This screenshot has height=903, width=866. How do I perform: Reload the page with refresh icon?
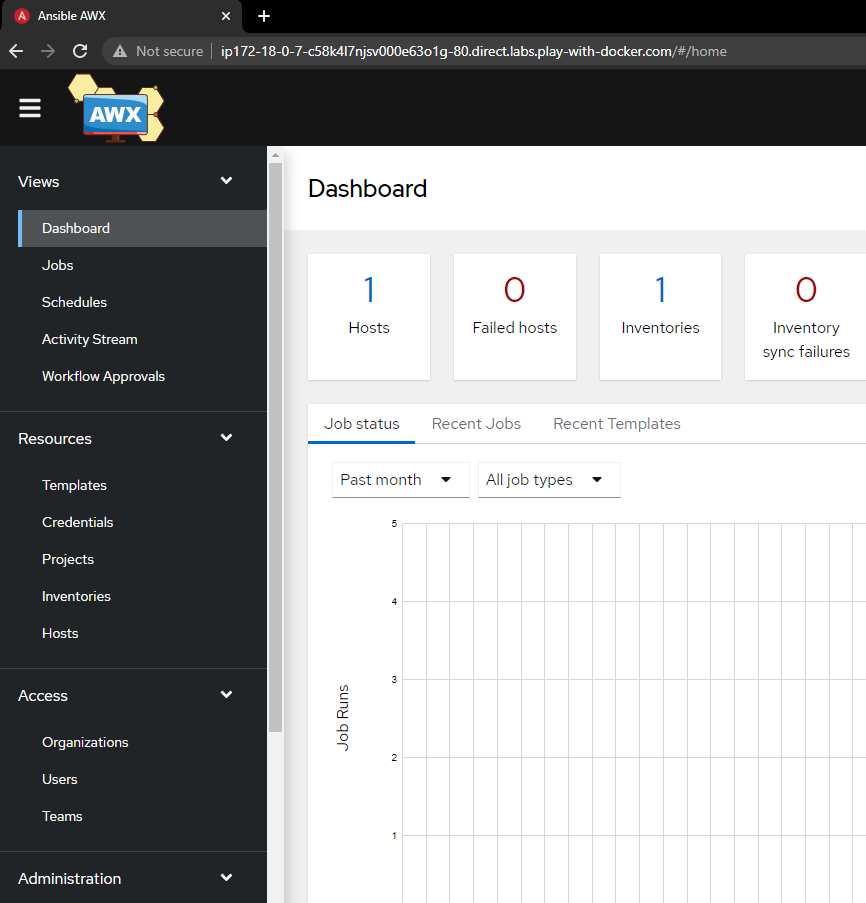coord(80,51)
